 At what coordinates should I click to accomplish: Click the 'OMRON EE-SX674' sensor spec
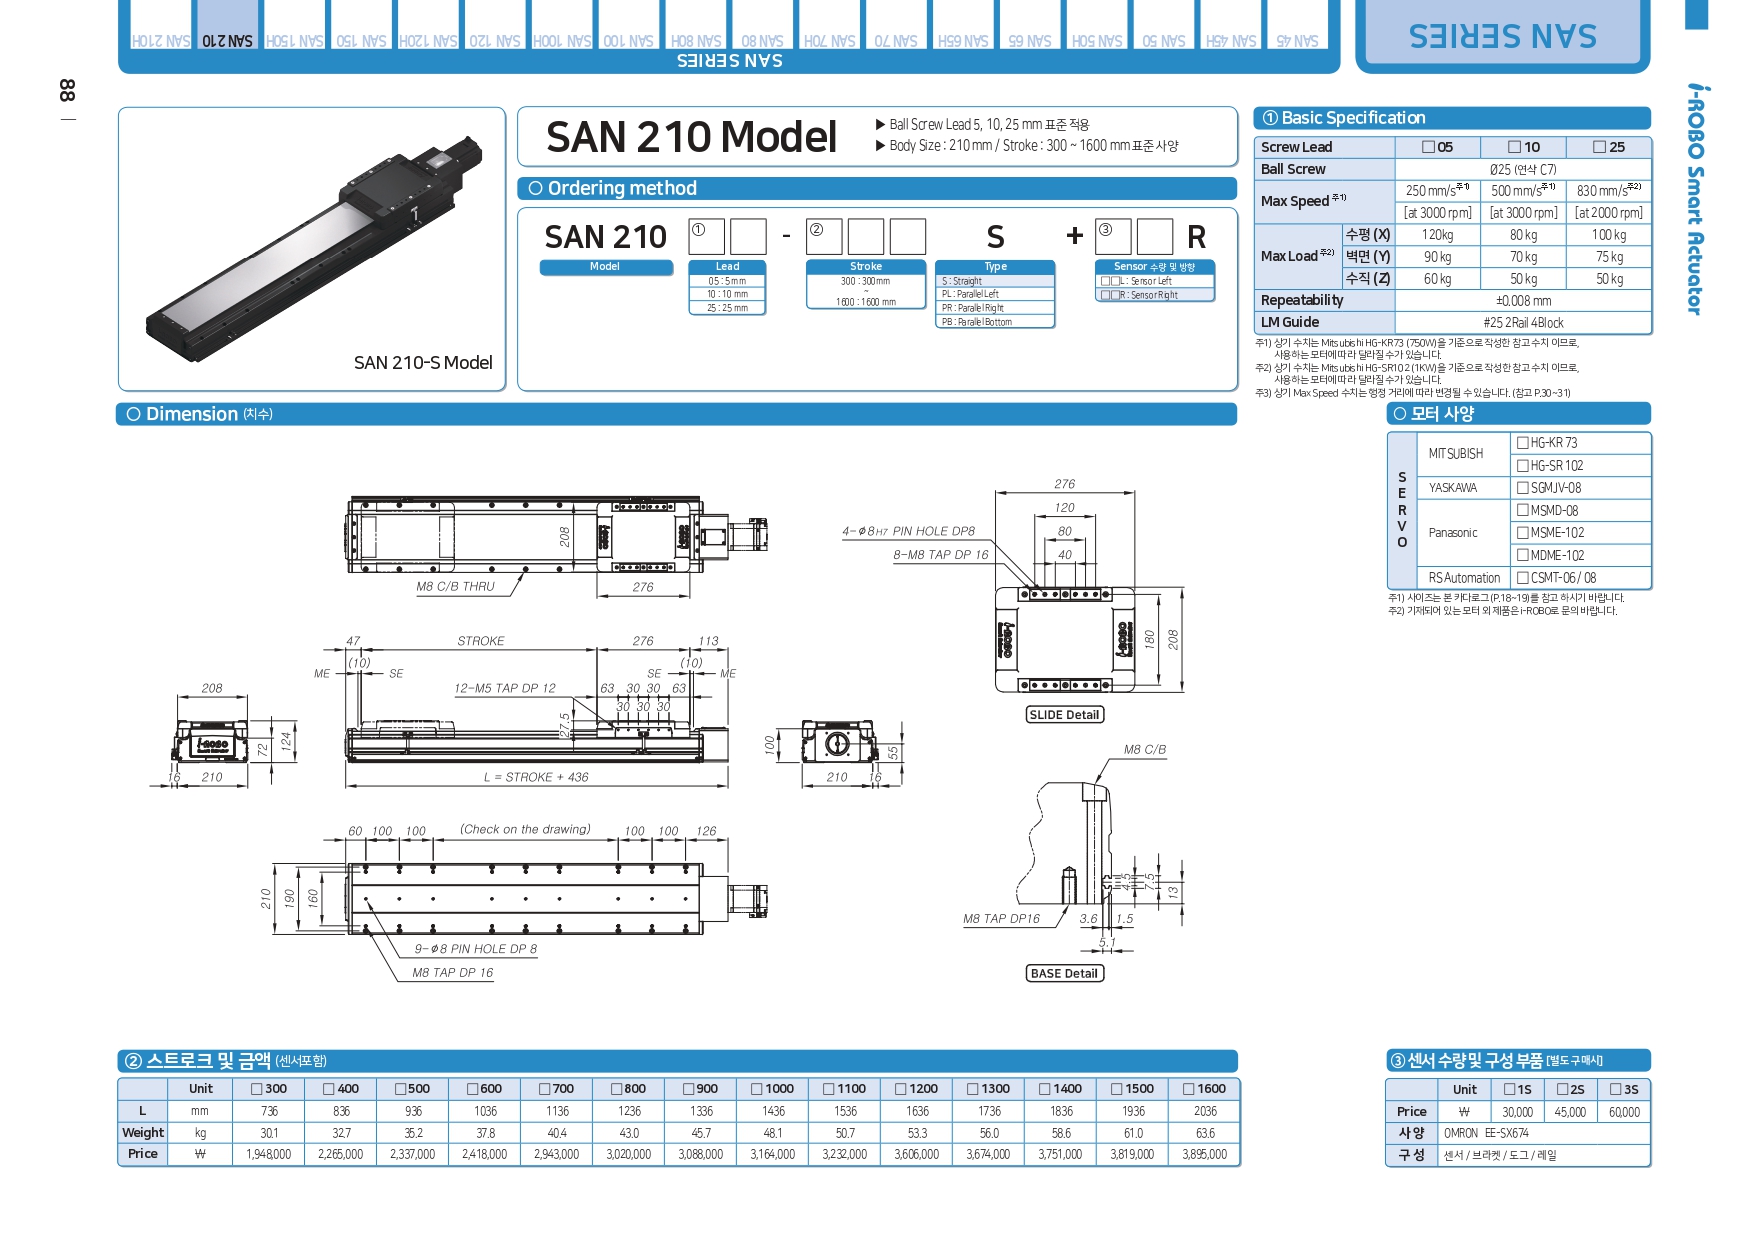coord(1486,1133)
